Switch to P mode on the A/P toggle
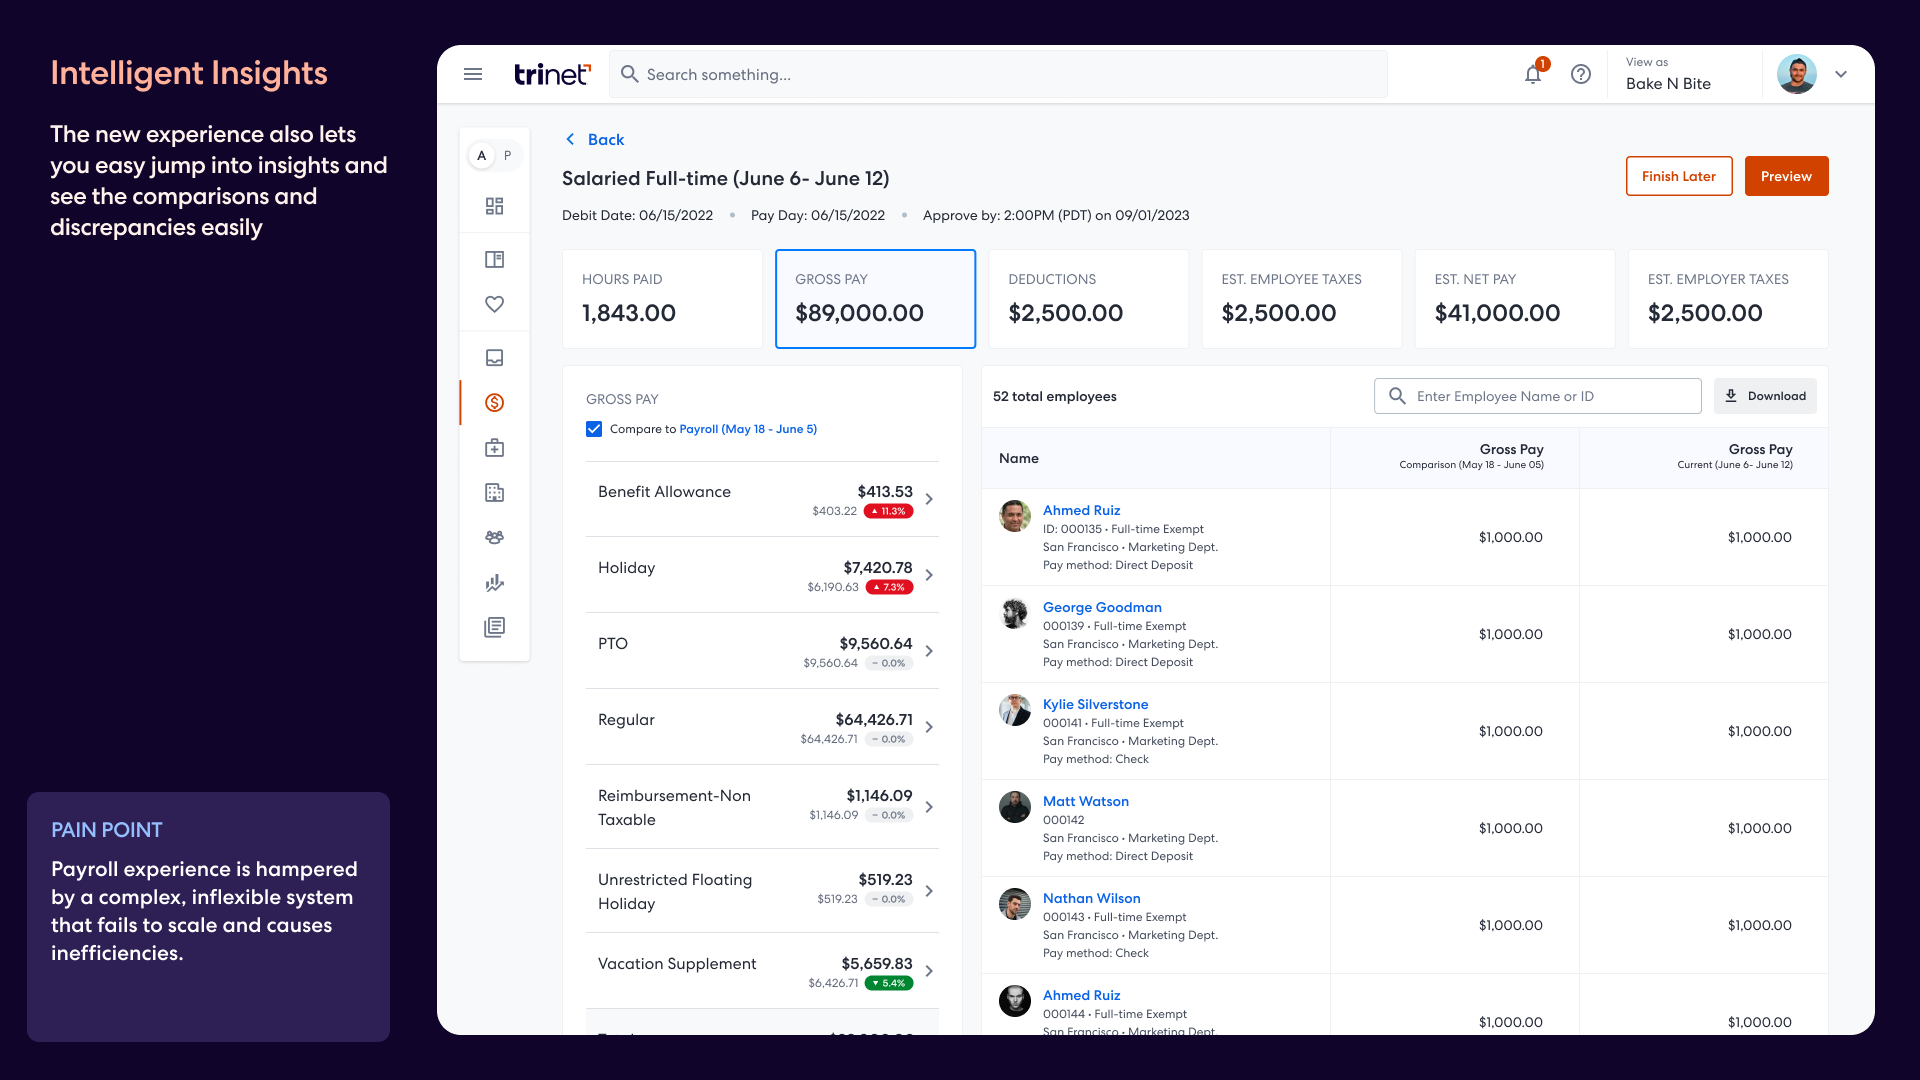The height and width of the screenshot is (1080, 1920). click(508, 155)
